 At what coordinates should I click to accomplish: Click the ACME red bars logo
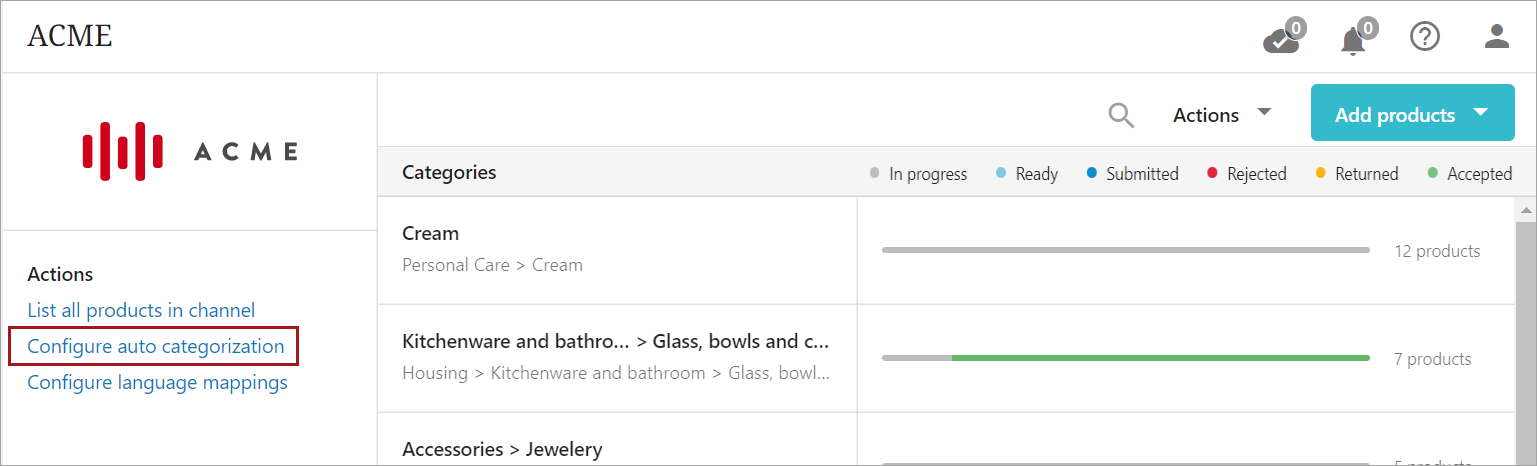pyautogui.click(x=123, y=151)
